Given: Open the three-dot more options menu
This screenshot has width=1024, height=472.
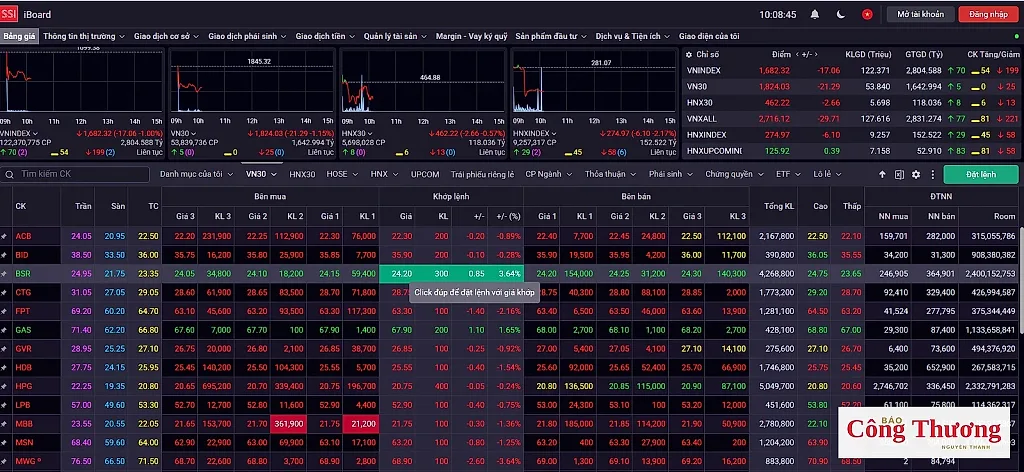Looking at the screenshot, I should point(933,175).
